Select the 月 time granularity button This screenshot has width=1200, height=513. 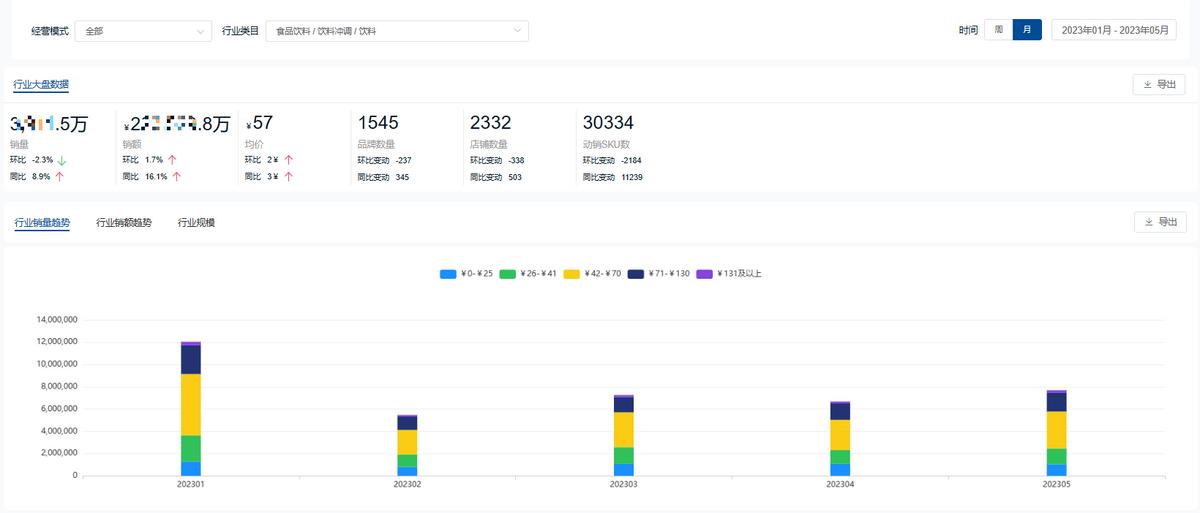(x=1026, y=30)
